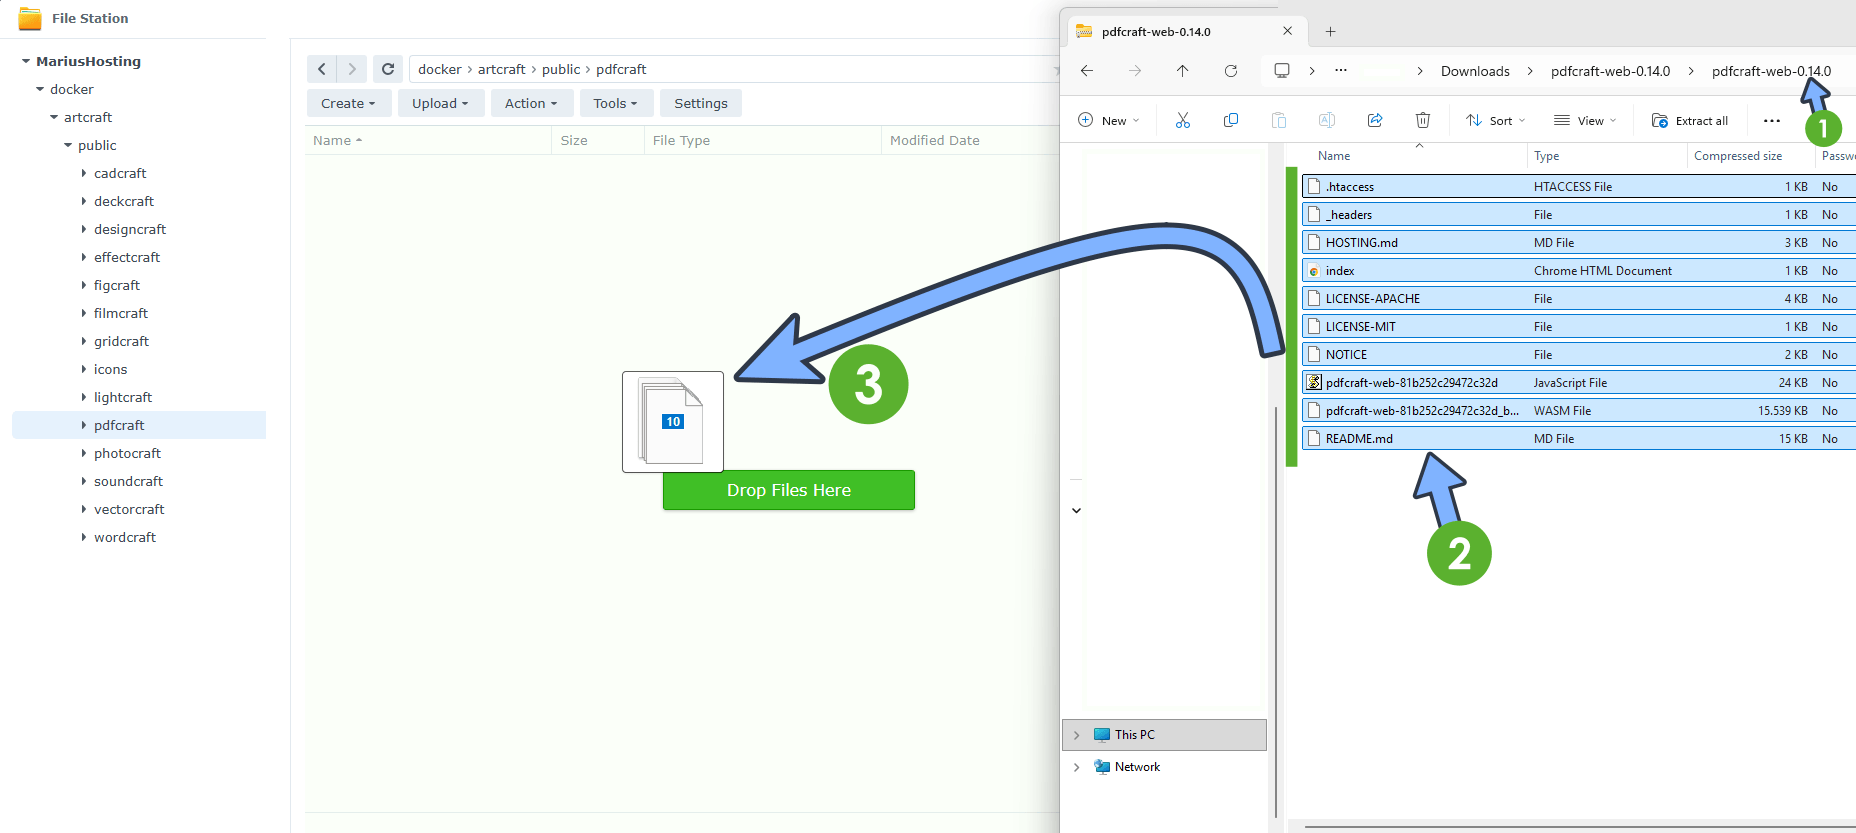
Task: Click the Downloads breadcrumb in Explorer
Action: tap(1475, 71)
